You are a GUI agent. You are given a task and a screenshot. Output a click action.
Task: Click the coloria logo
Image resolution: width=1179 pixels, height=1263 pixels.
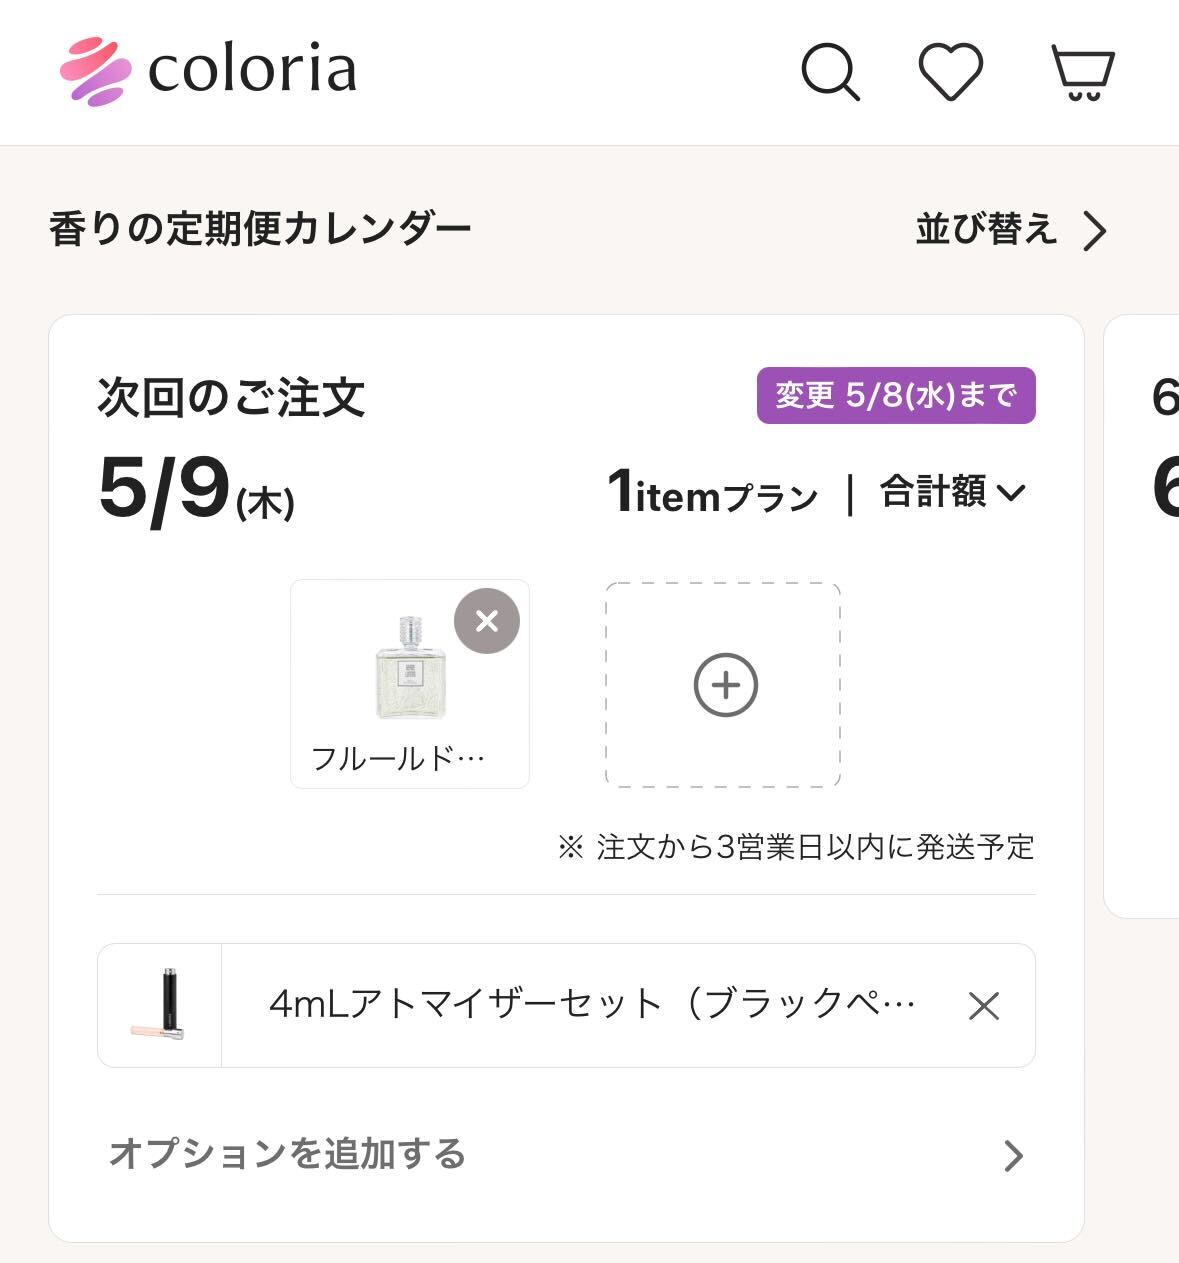208,71
